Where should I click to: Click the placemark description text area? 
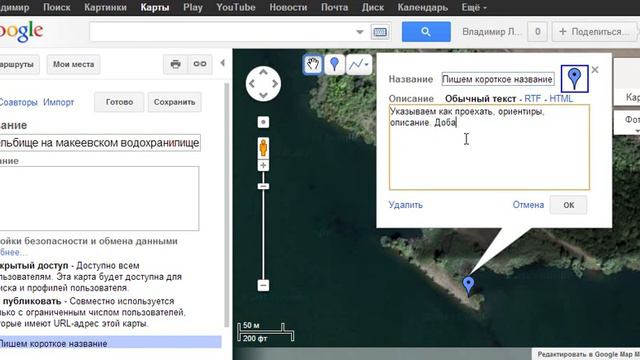pos(489,147)
